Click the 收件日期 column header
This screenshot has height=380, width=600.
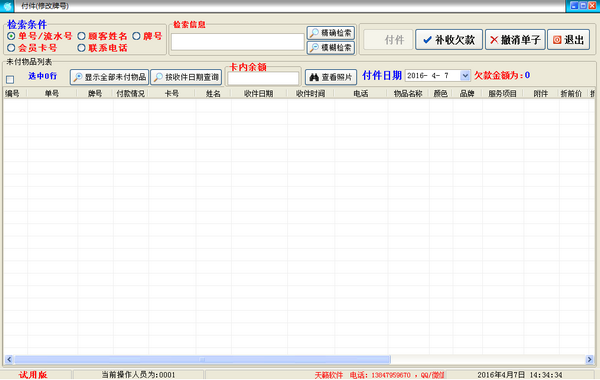pos(259,93)
